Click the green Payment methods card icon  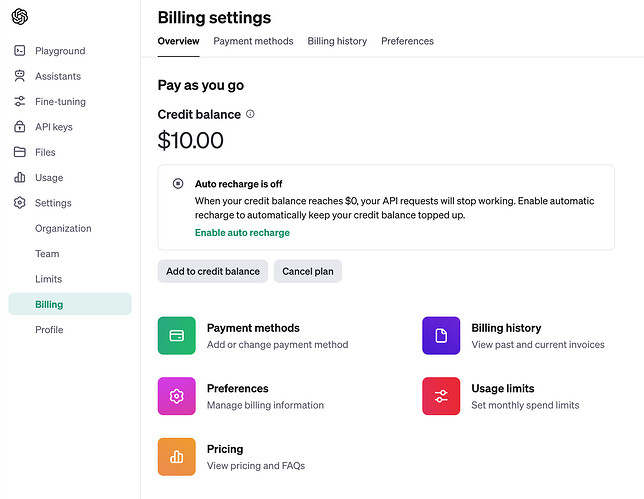[177, 336]
